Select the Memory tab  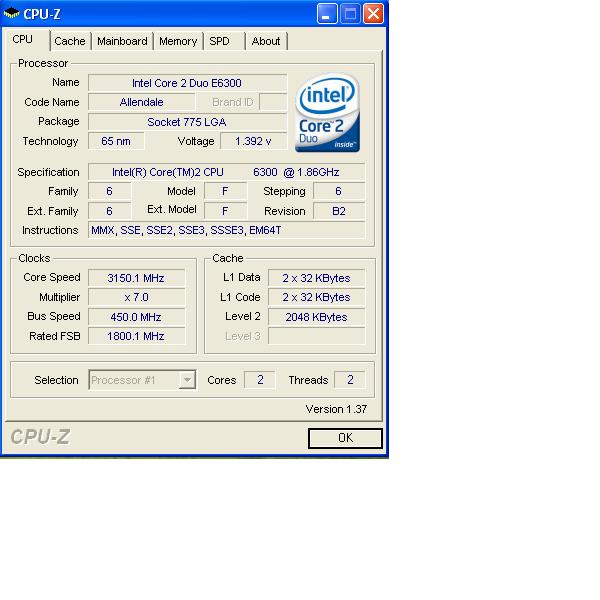[178, 41]
